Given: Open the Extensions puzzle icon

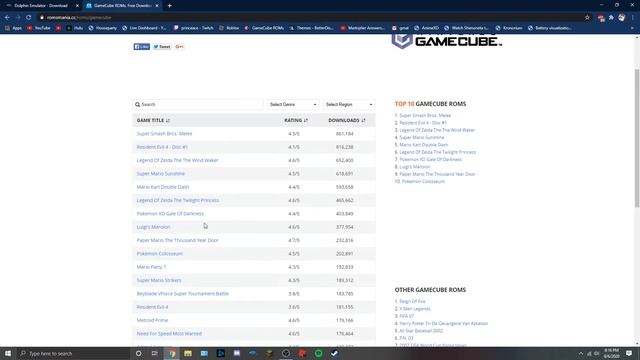Looking at the screenshot, I should coord(611,18).
